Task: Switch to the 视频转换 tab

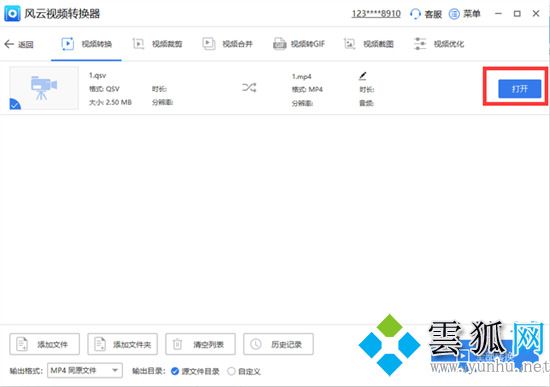Action: [86, 44]
